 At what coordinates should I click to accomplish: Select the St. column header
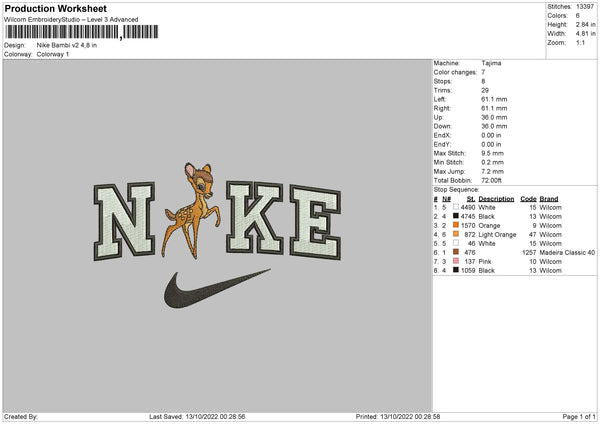tap(471, 199)
